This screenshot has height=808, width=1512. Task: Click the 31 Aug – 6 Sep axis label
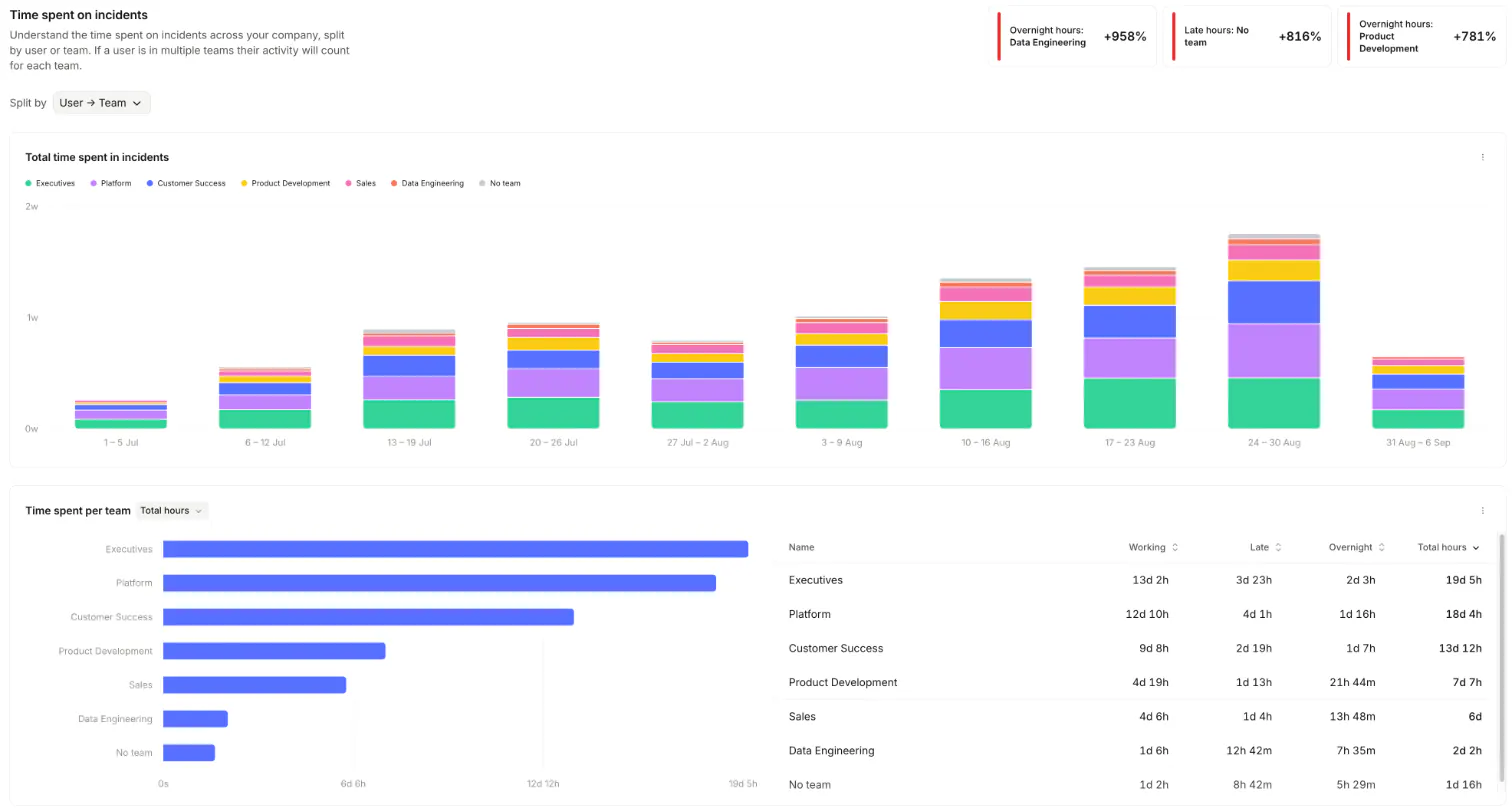pos(1418,442)
